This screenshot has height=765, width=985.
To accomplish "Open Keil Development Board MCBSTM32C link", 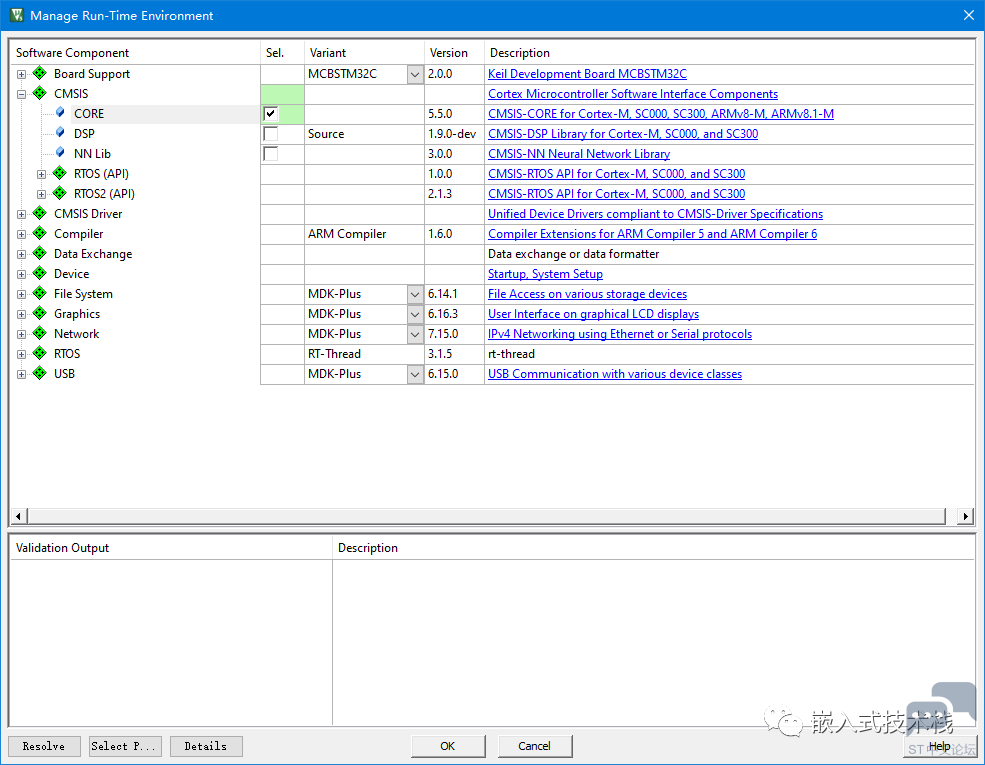I will [587, 74].
